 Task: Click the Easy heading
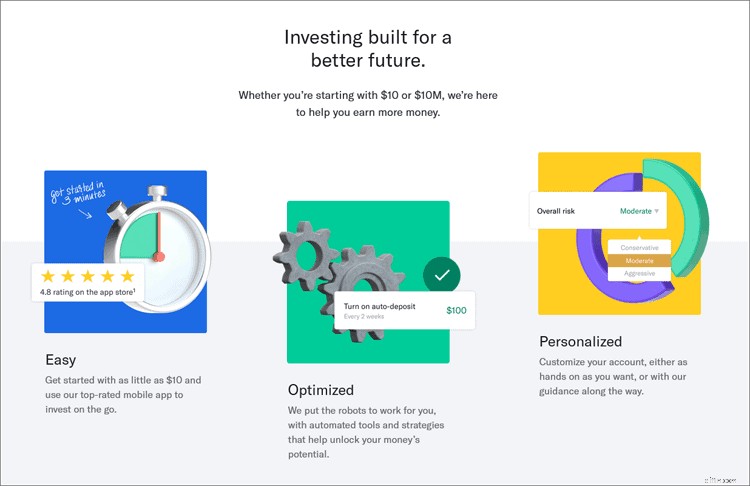[x=61, y=360]
